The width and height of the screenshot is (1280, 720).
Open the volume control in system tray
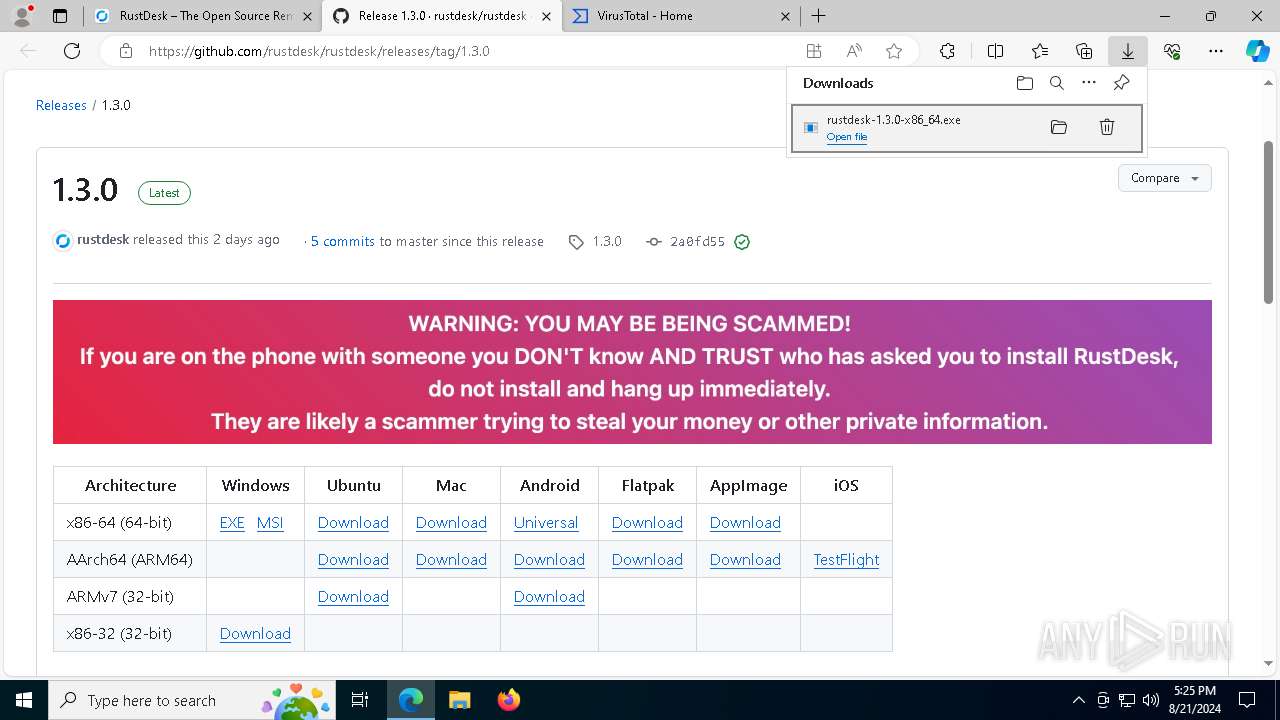1150,700
